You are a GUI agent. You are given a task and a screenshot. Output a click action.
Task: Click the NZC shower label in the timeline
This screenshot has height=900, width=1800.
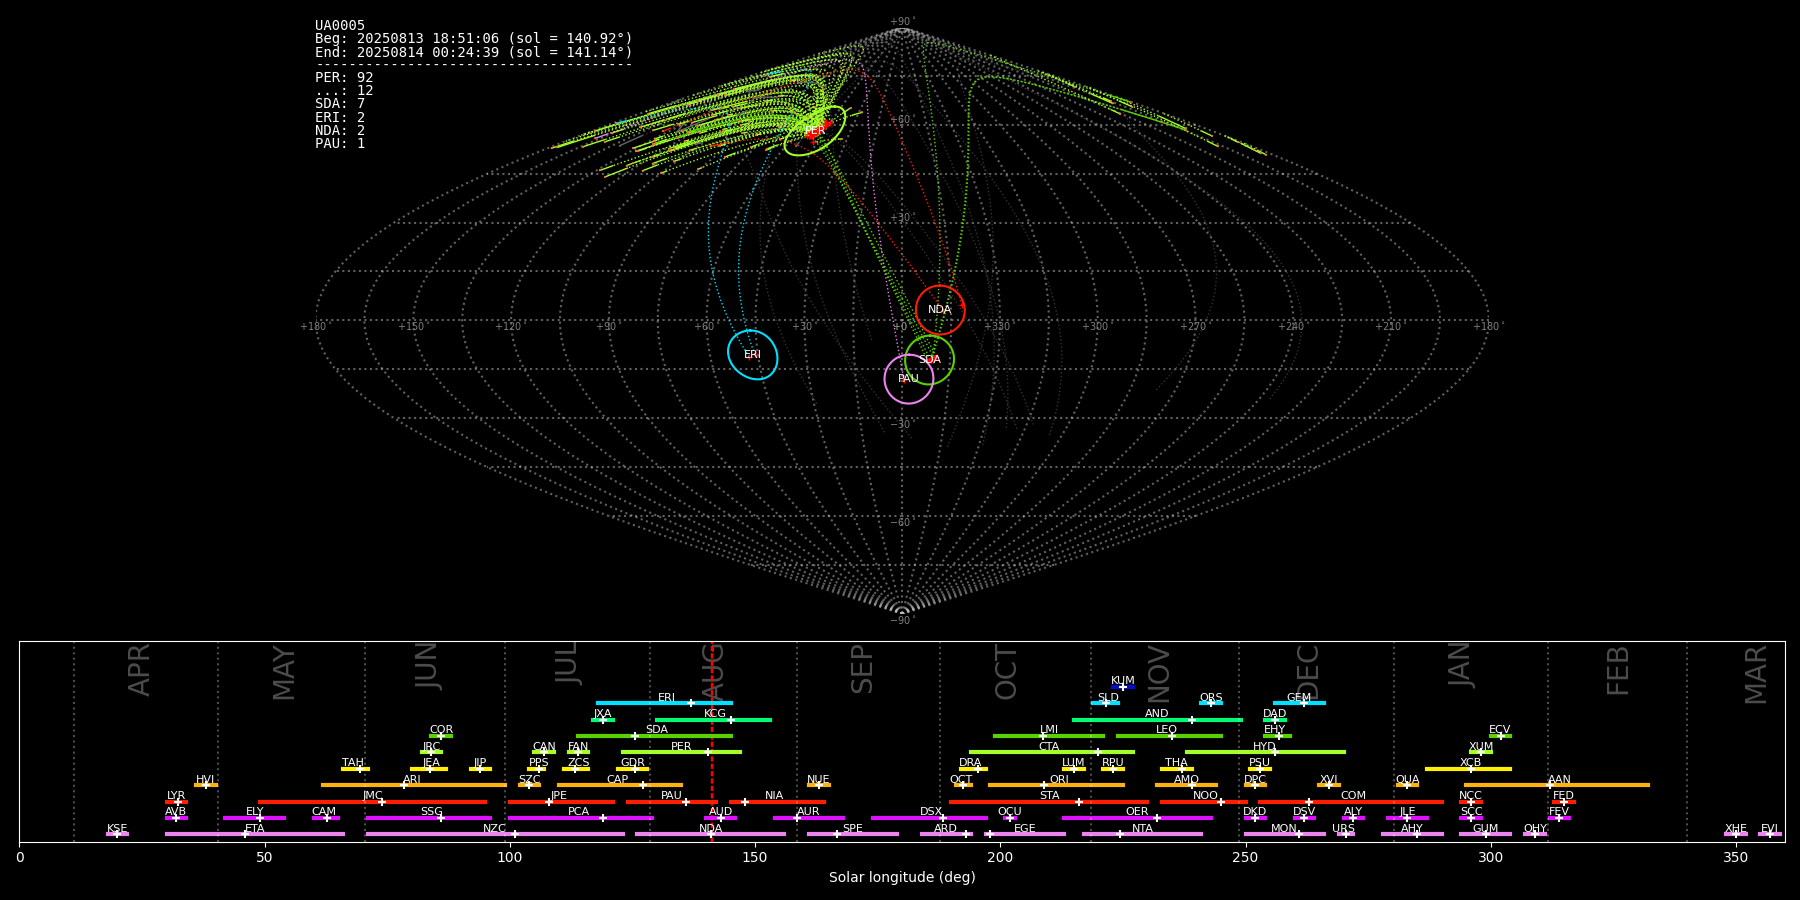pos(495,829)
